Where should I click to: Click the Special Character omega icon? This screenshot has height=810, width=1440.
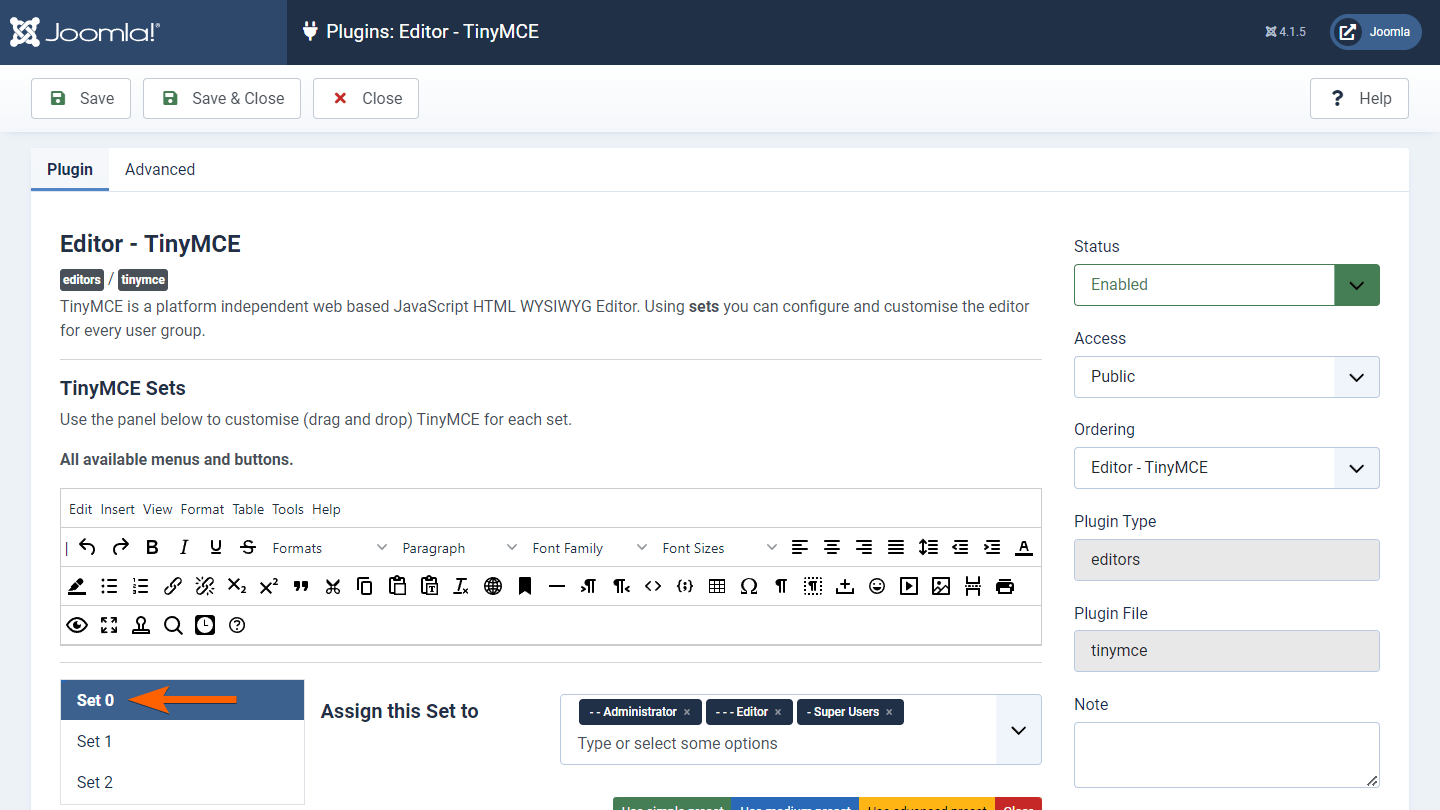pyautogui.click(x=749, y=586)
